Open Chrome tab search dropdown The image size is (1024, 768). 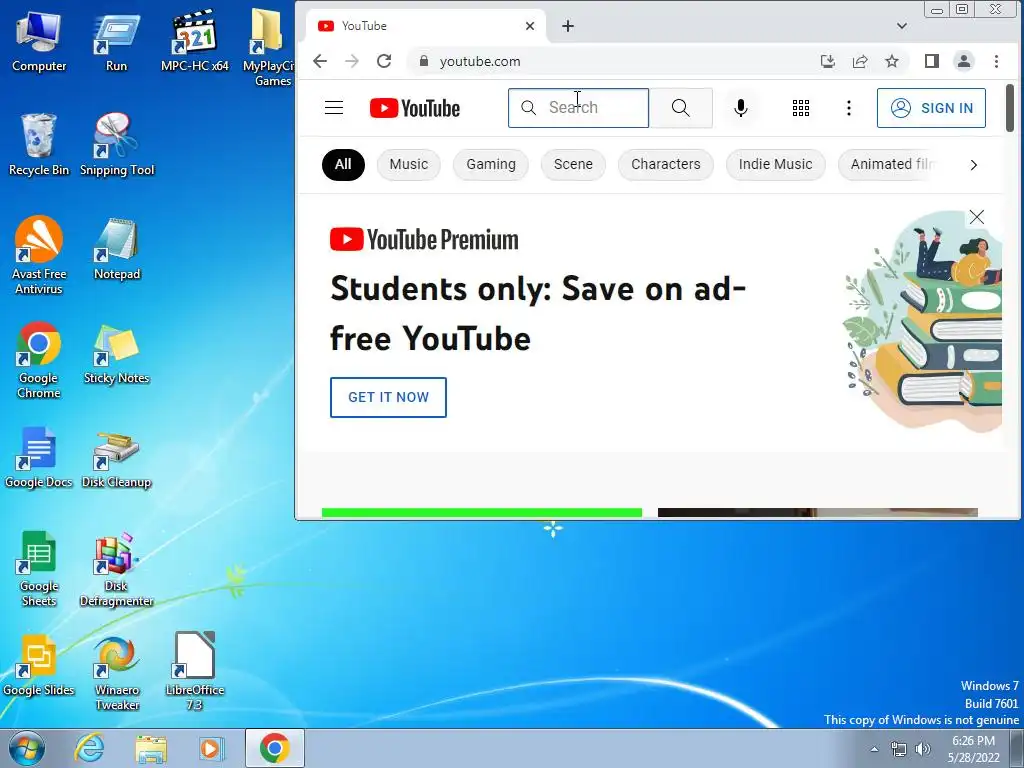902,26
